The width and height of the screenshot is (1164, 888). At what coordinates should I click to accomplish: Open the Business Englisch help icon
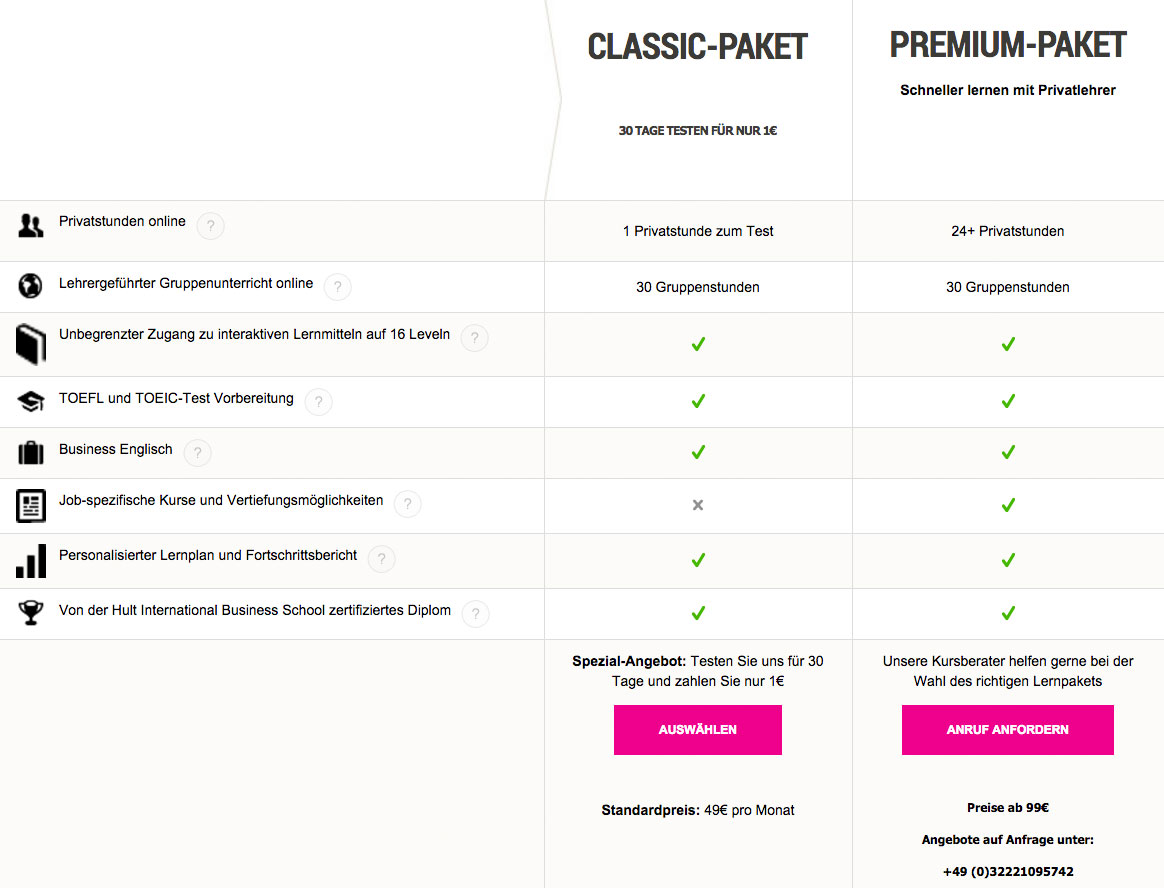coord(197,454)
